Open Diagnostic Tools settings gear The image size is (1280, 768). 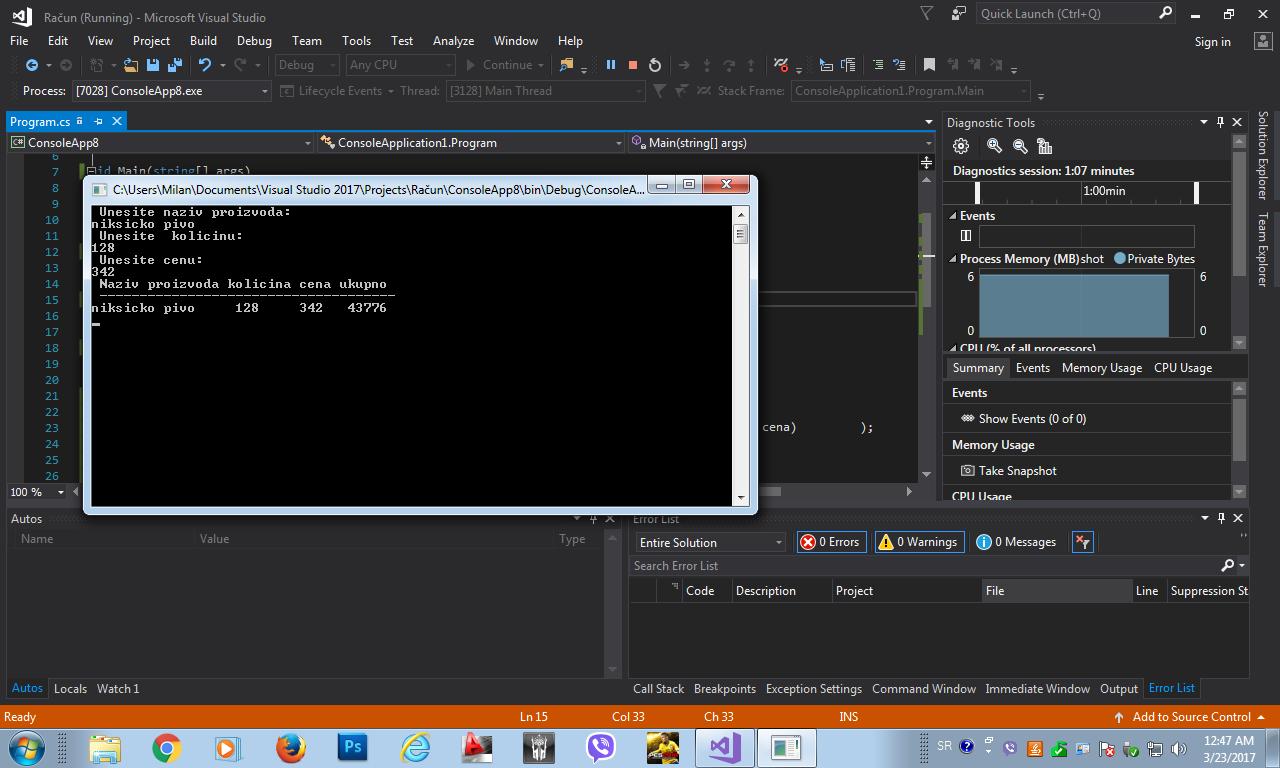[x=961, y=146]
